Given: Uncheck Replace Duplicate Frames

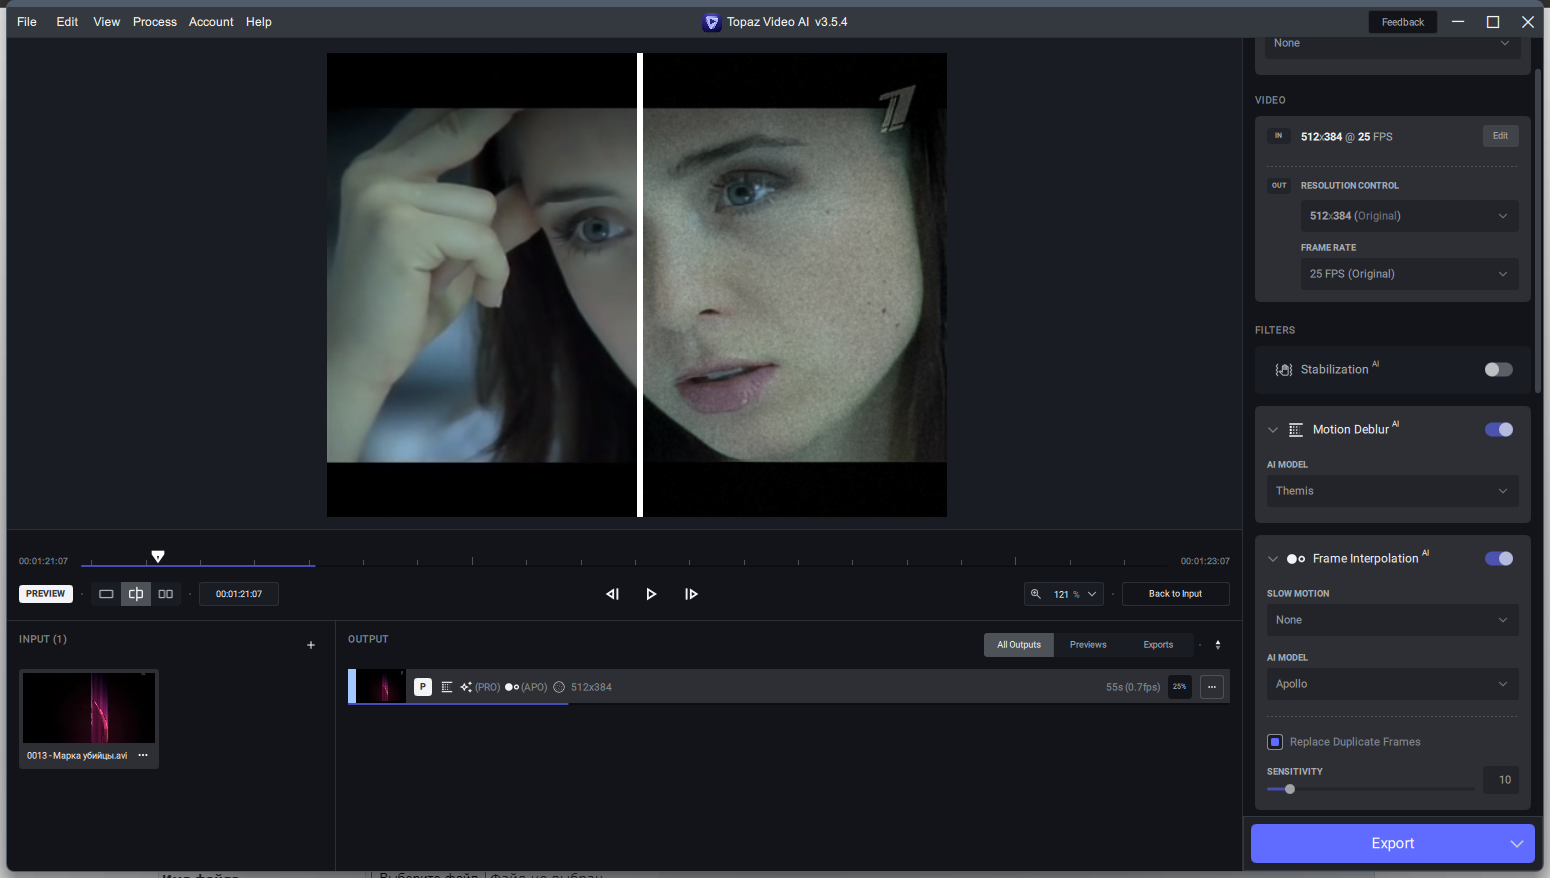Looking at the screenshot, I should coord(1275,741).
